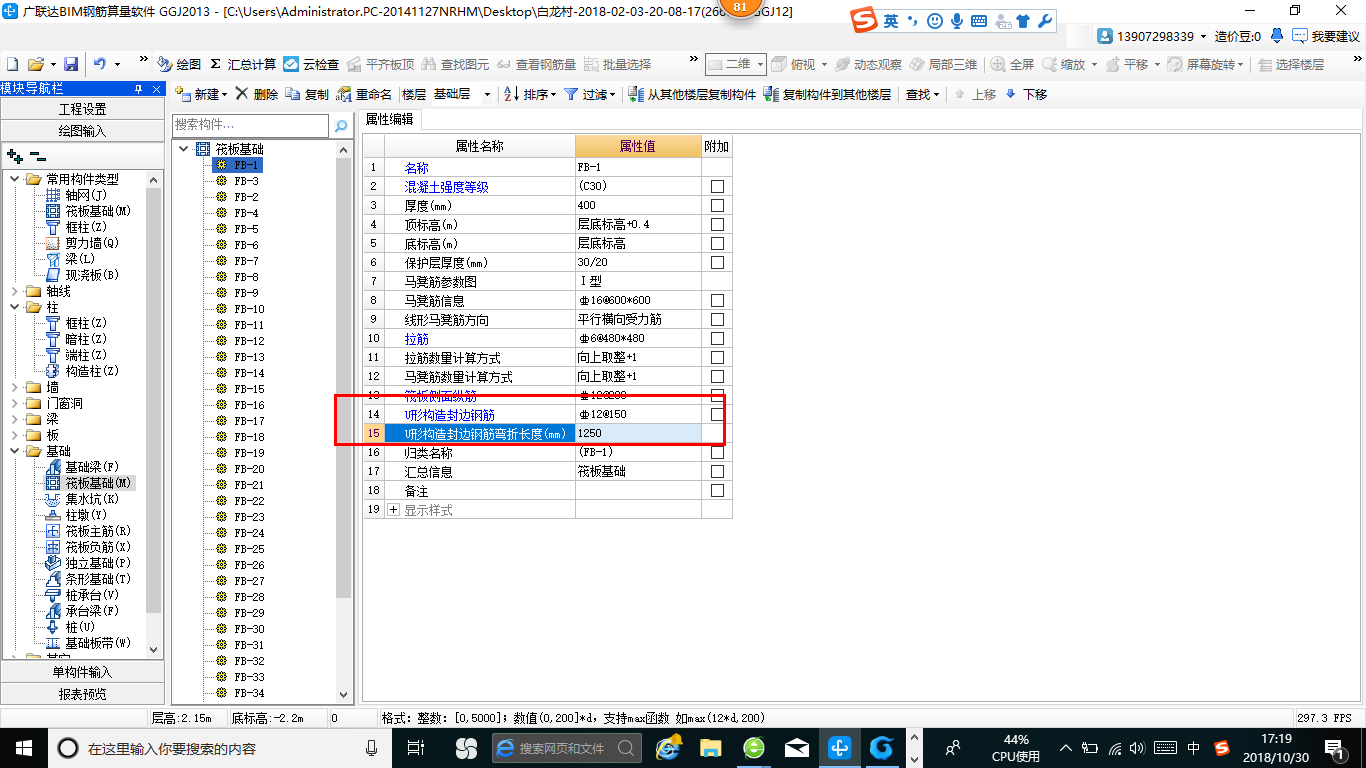Viewport: 1366px width, 768px height.
Task: Move component down with 下移
Action: pyautogui.click(x=1026, y=94)
